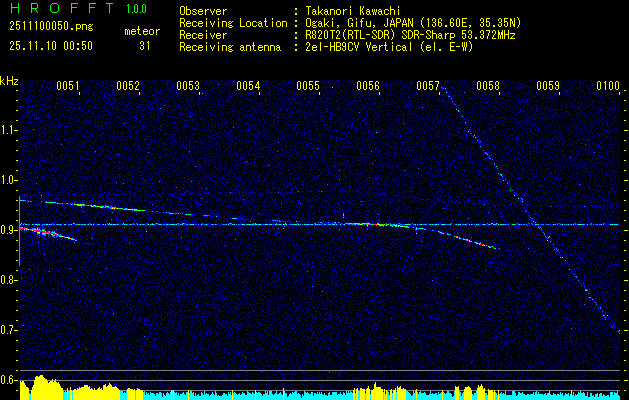Click the 0059 time marker
The width and height of the screenshot is (629, 400).
548,85
